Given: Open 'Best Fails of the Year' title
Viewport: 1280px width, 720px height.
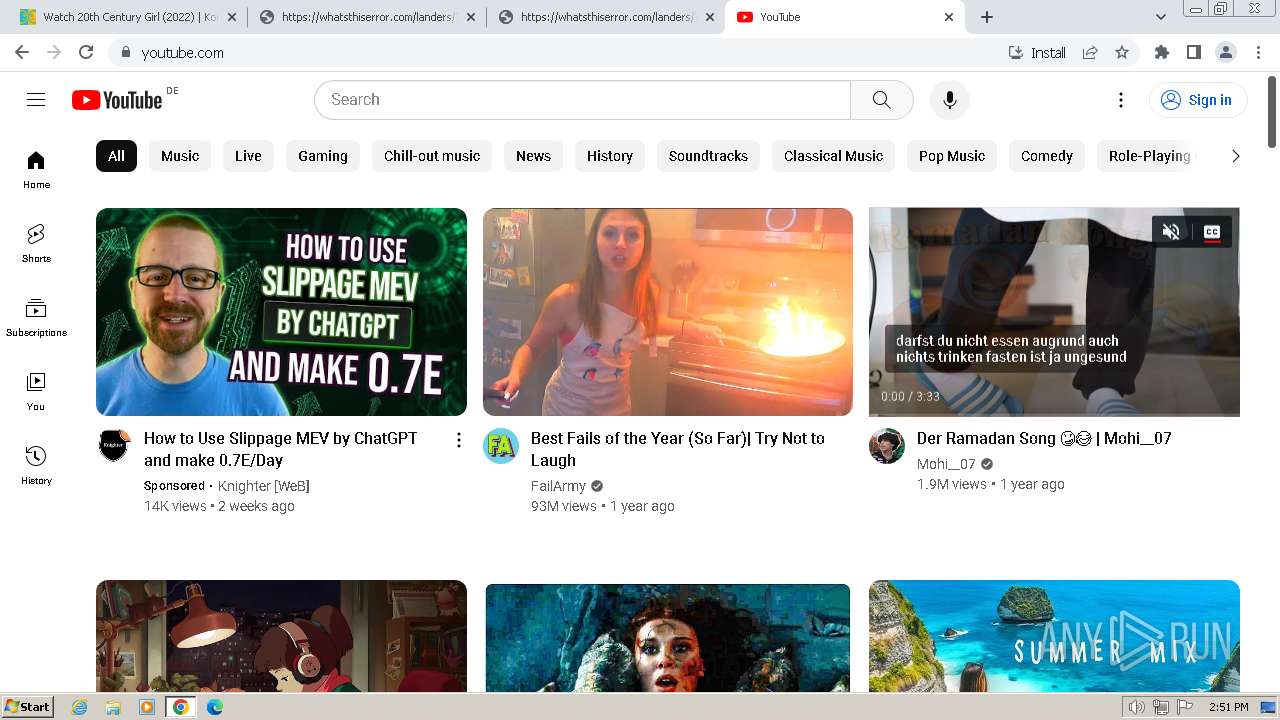Looking at the screenshot, I should pos(678,449).
